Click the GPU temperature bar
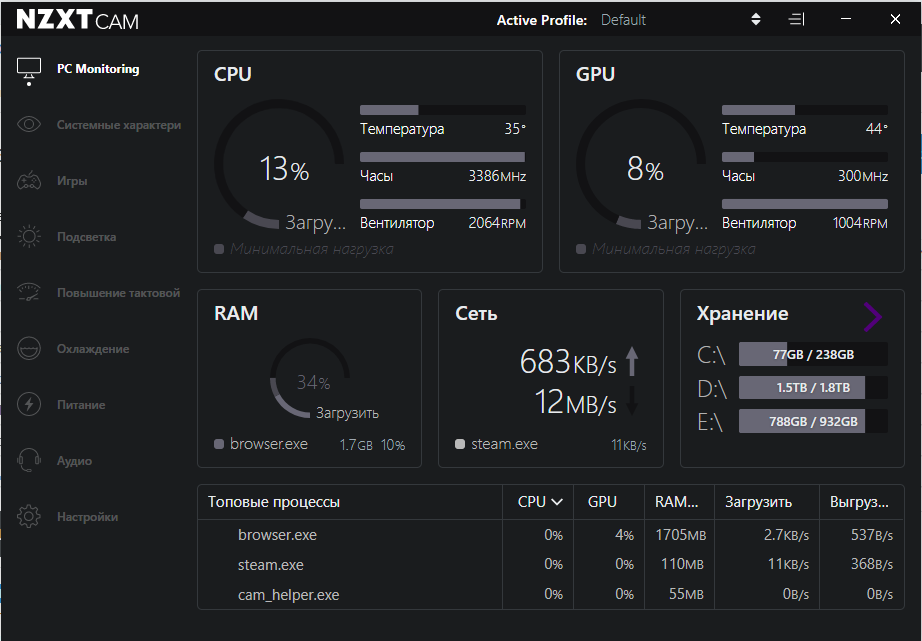Screen dimensions: 922x641 click(804, 110)
